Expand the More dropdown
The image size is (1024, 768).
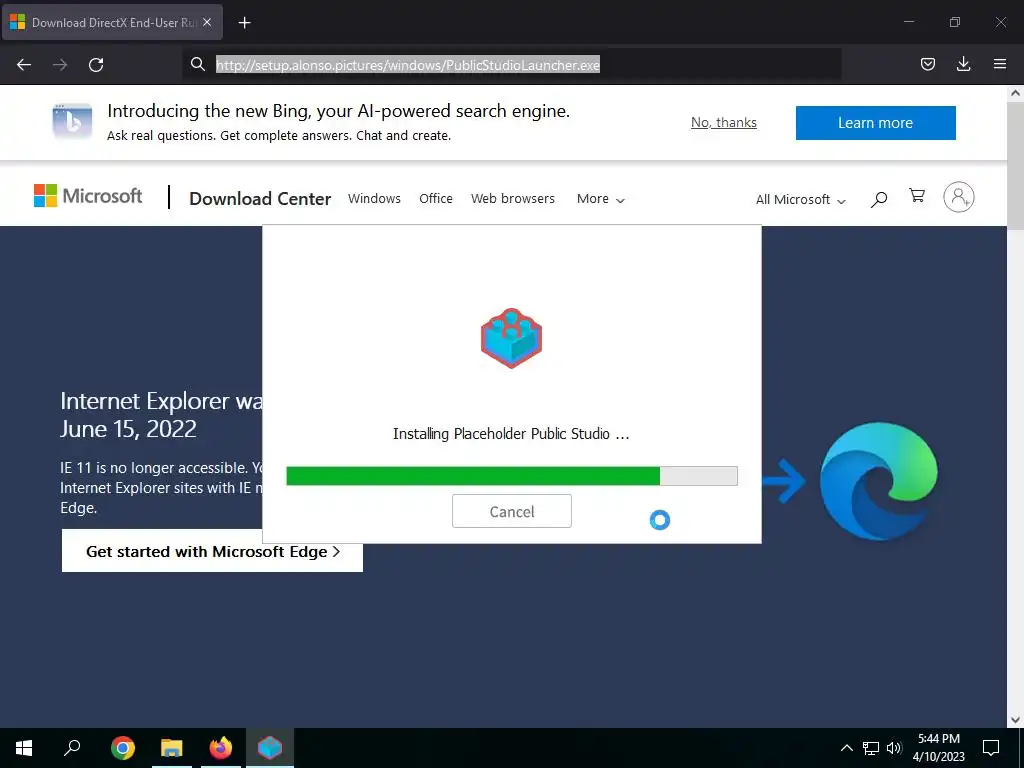[601, 199]
